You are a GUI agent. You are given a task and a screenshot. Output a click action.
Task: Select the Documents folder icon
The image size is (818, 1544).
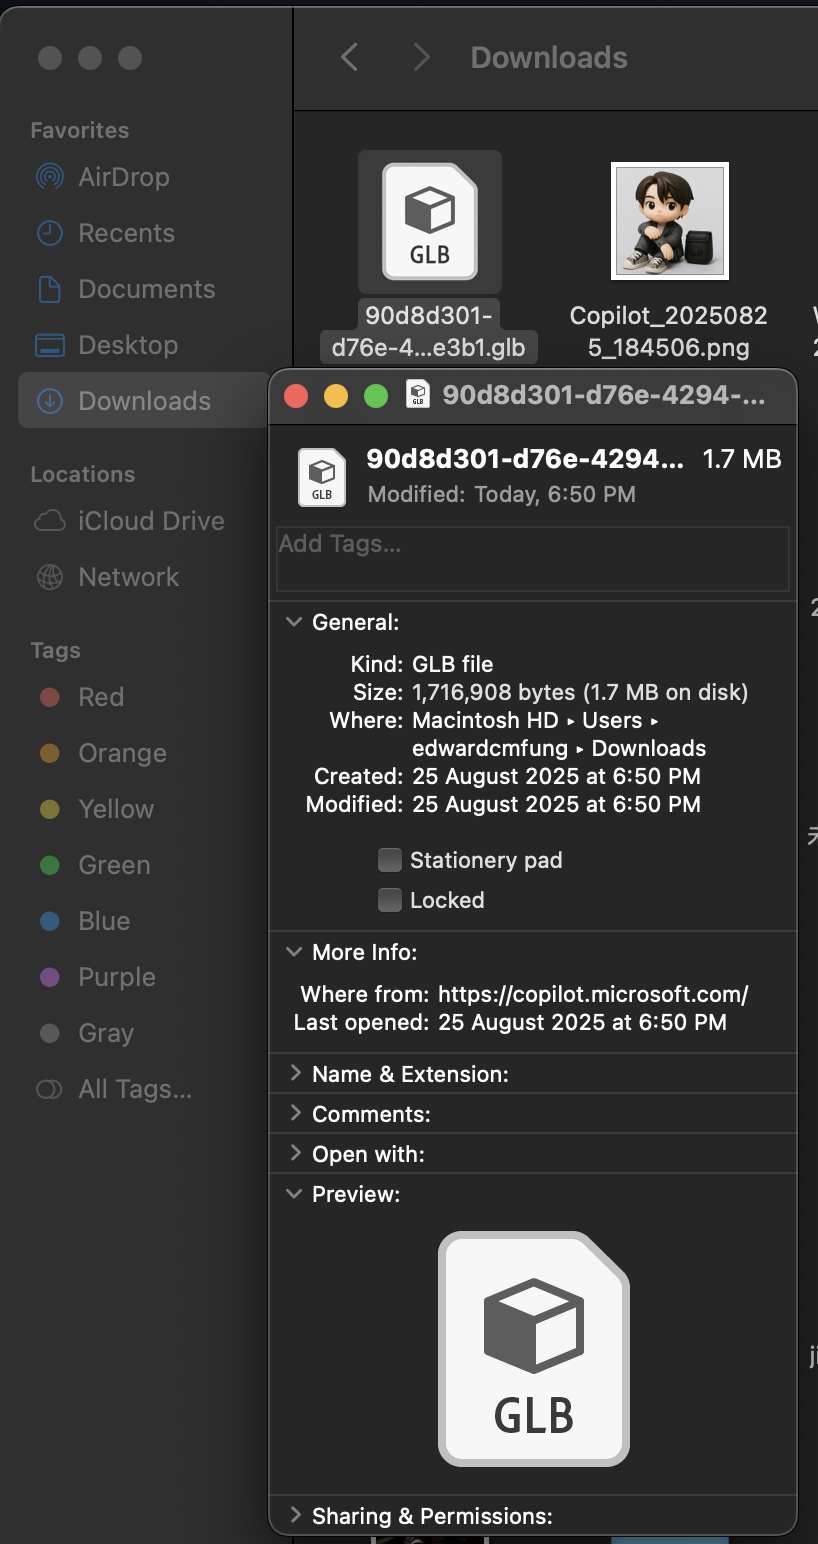click(x=49, y=289)
